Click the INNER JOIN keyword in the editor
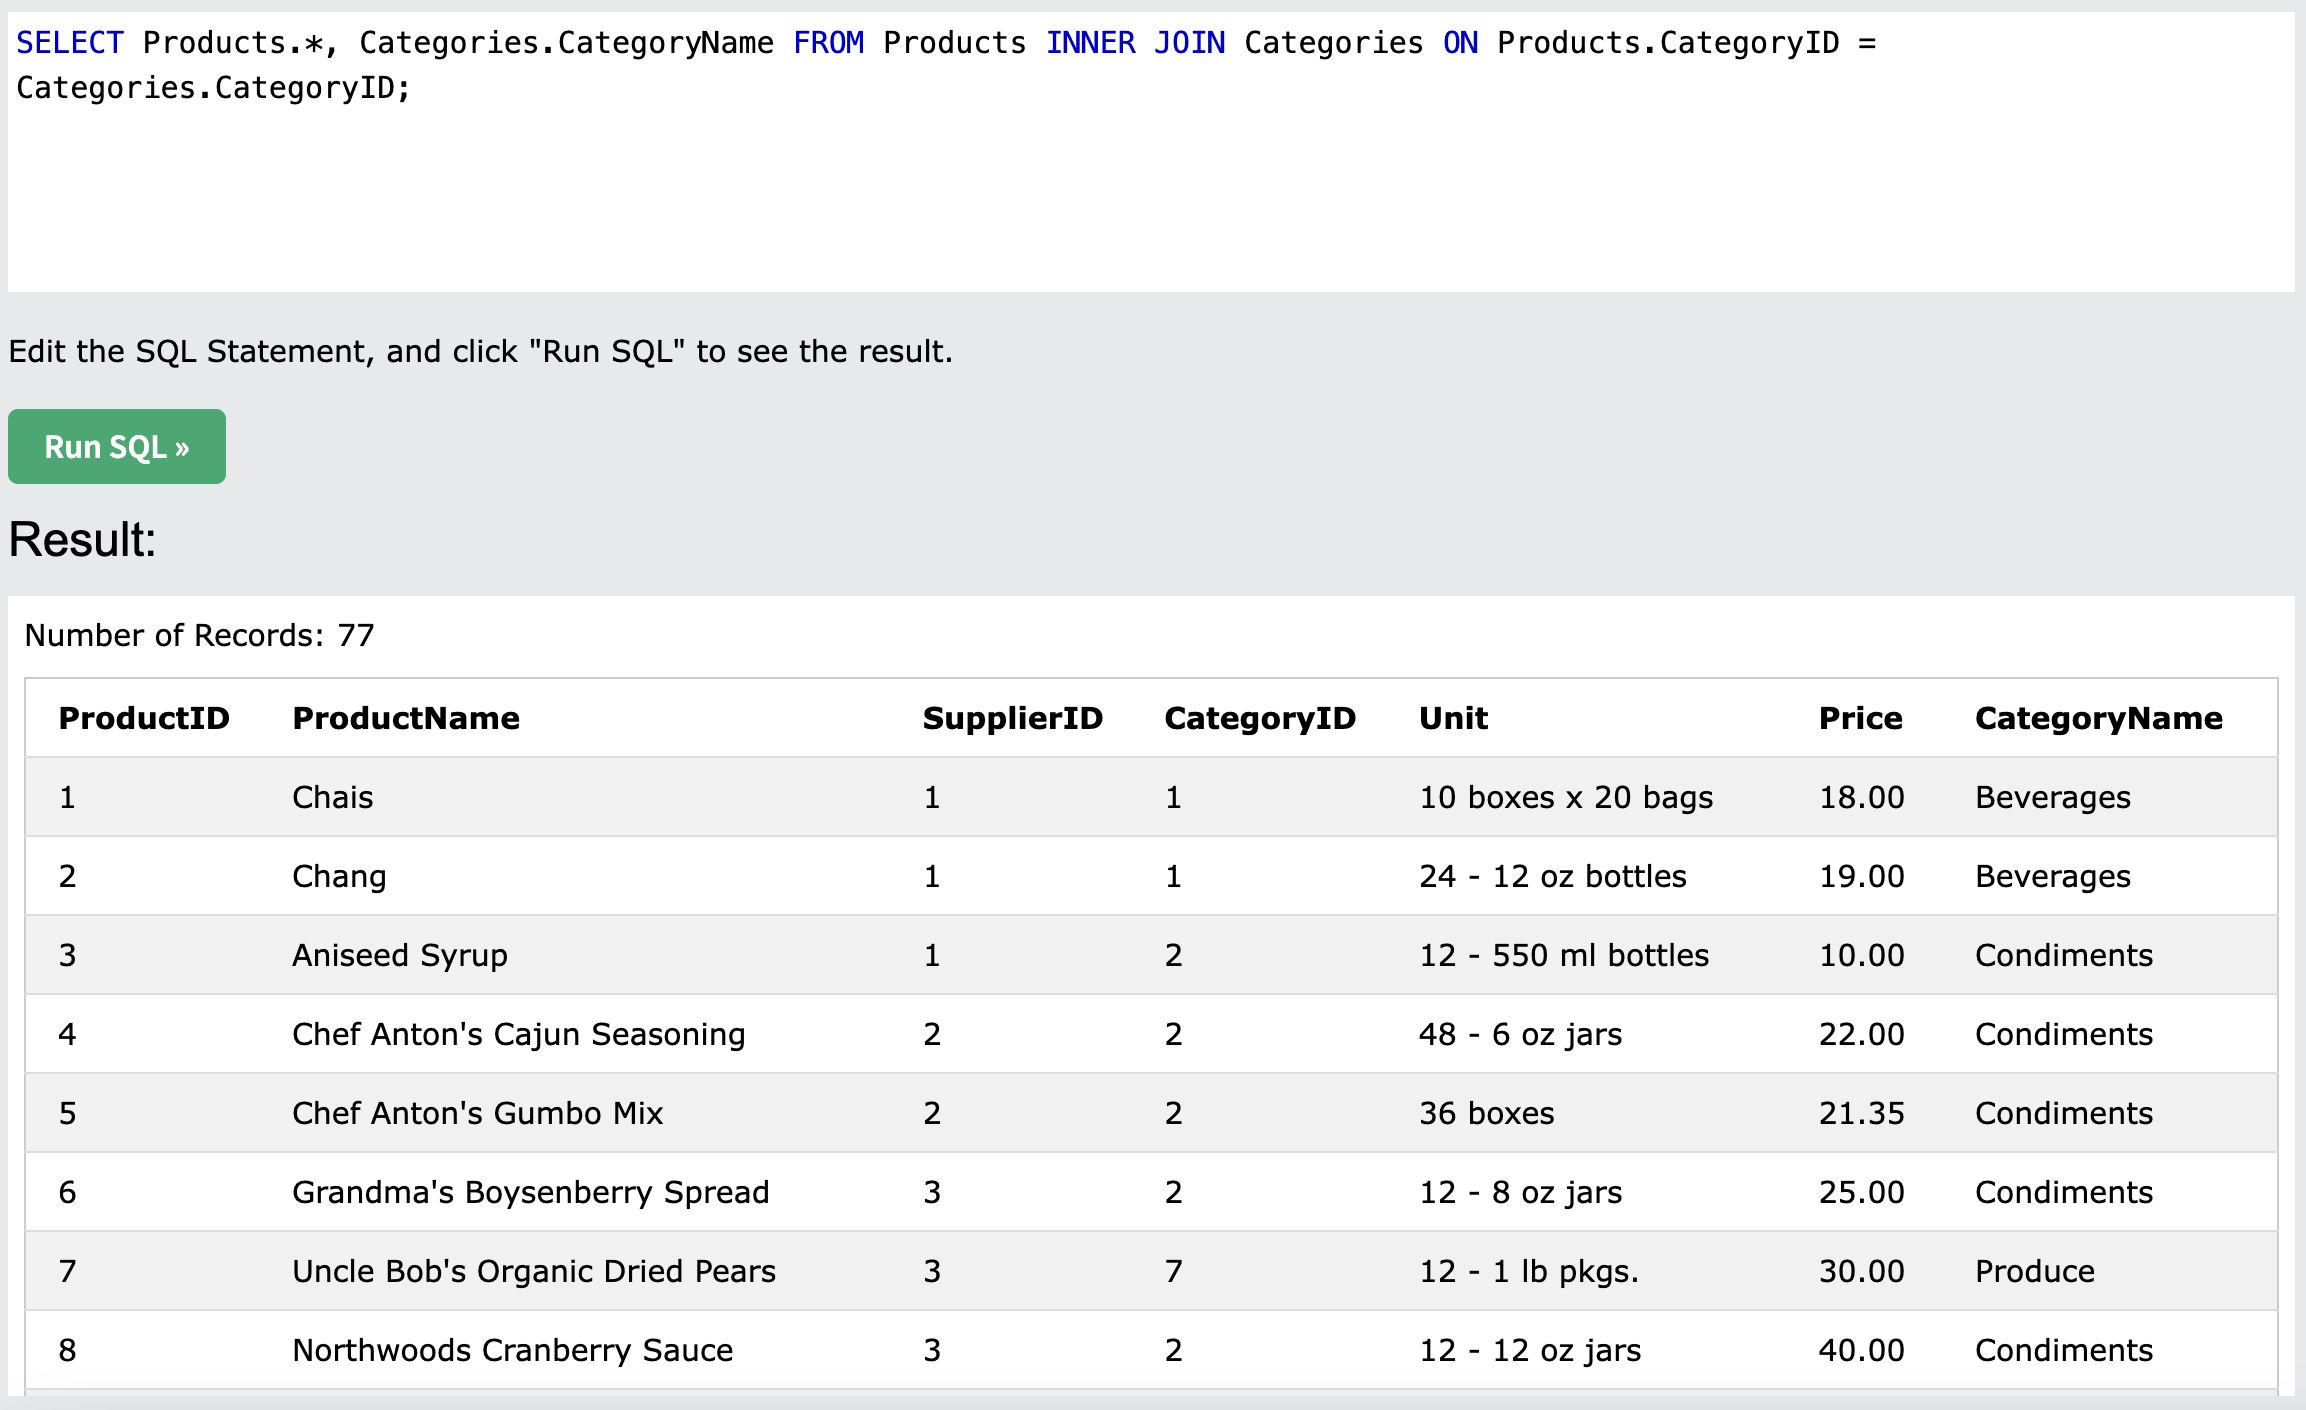 (x=1135, y=43)
